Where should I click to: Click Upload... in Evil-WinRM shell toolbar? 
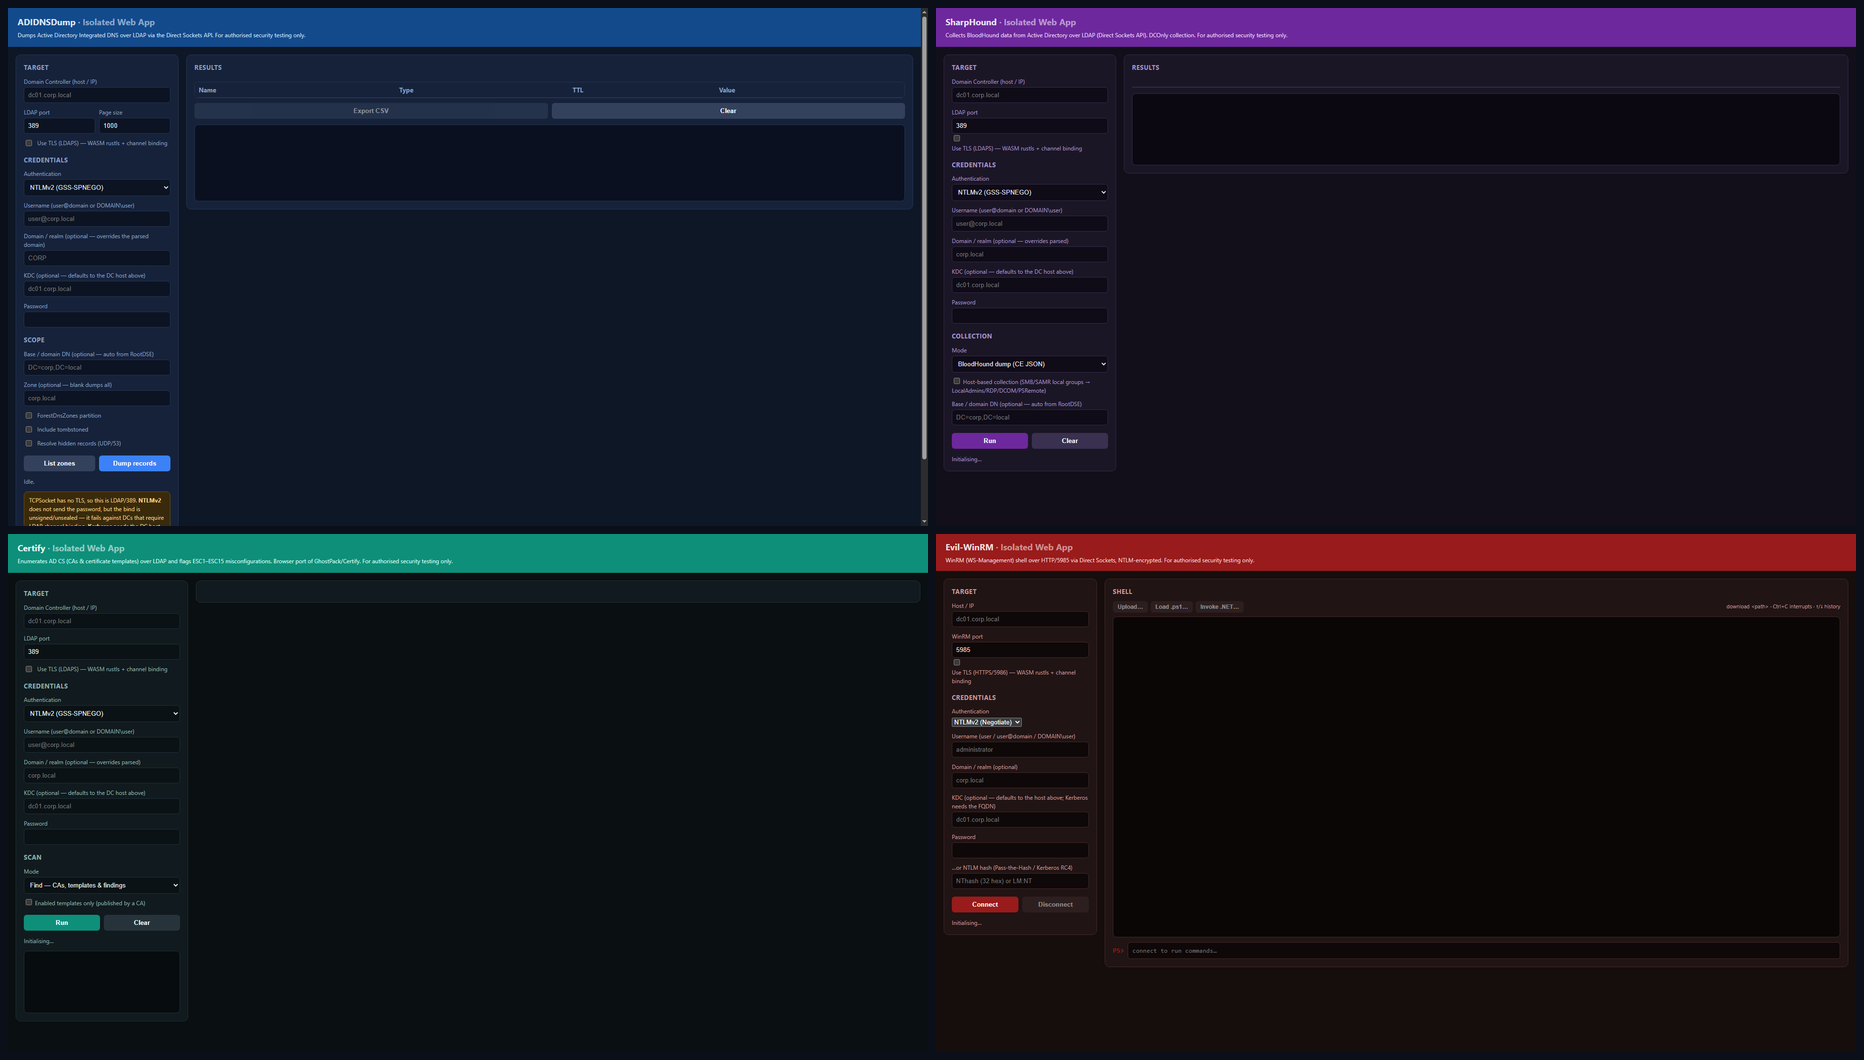(1130, 607)
